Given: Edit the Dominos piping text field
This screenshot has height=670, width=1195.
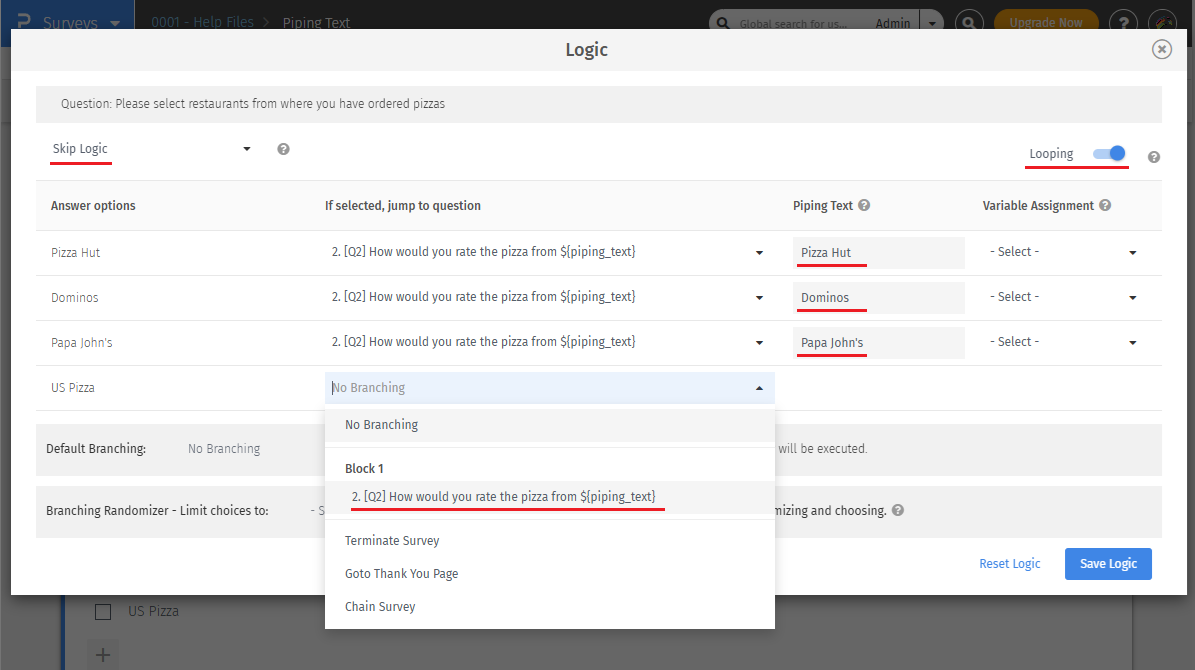Looking at the screenshot, I should [x=879, y=298].
